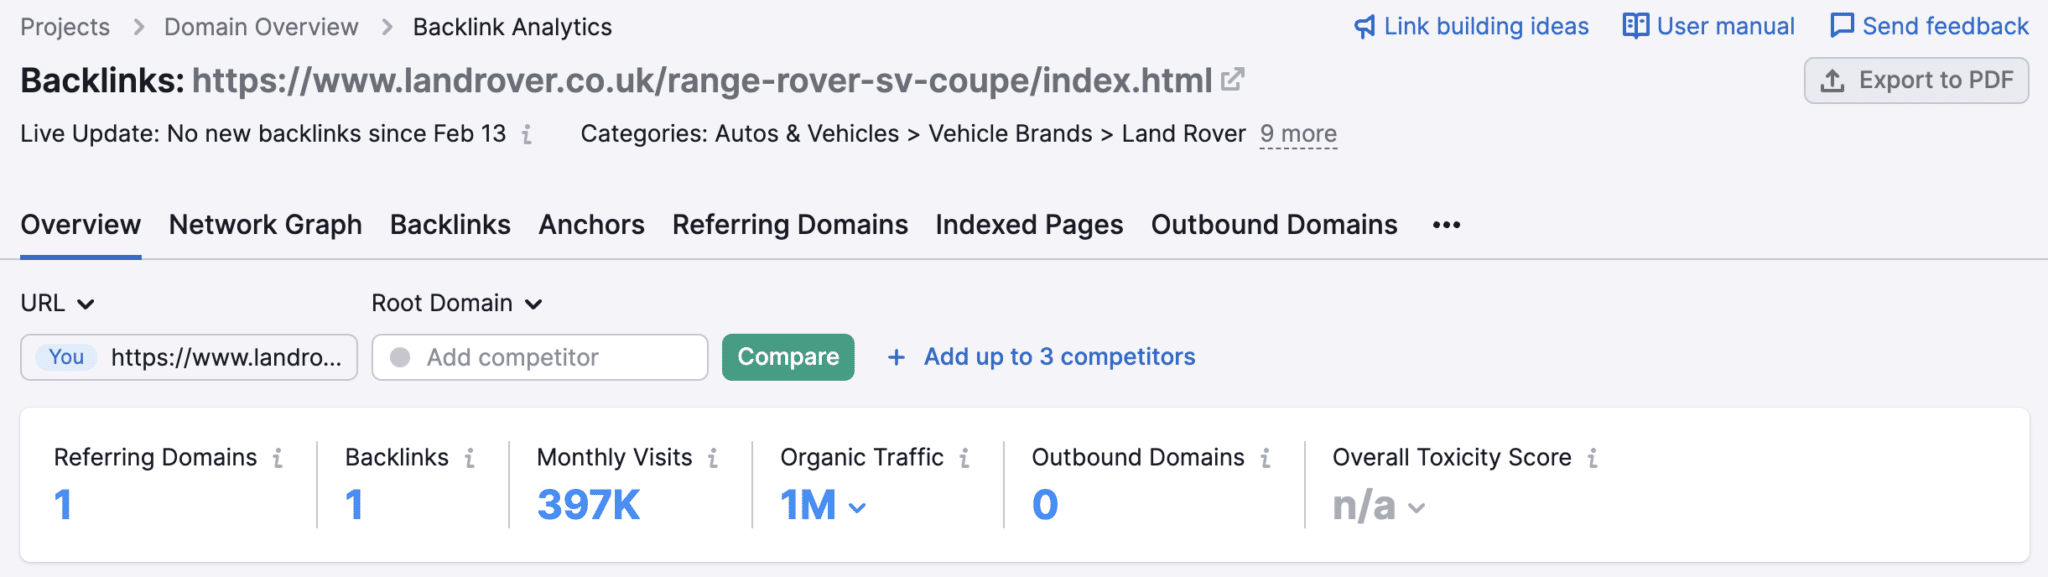Open the Backlinks tab
The image size is (2048, 577).
450,225
